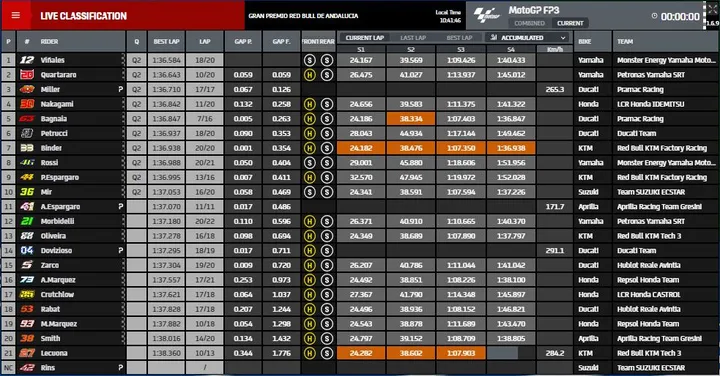Click Rossi's rear tyre S icon
The width and height of the screenshot is (720, 376).
(x=326, y=163)
